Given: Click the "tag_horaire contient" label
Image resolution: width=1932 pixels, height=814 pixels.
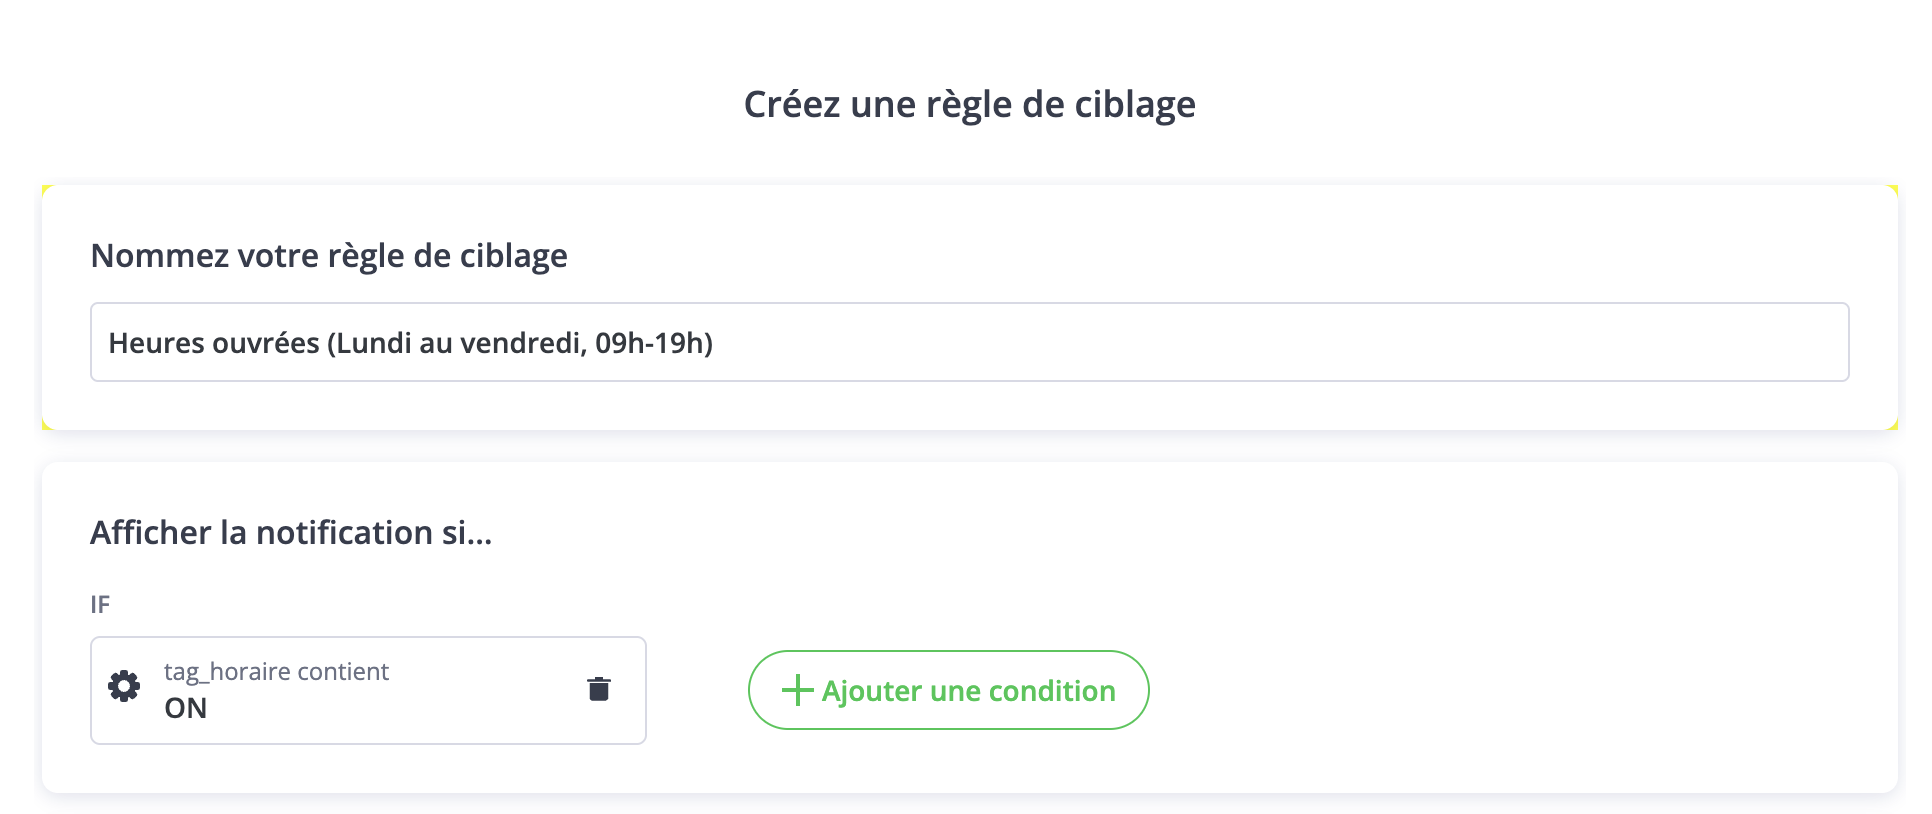Looking at the screenshot, I should [x=276, y=671].
